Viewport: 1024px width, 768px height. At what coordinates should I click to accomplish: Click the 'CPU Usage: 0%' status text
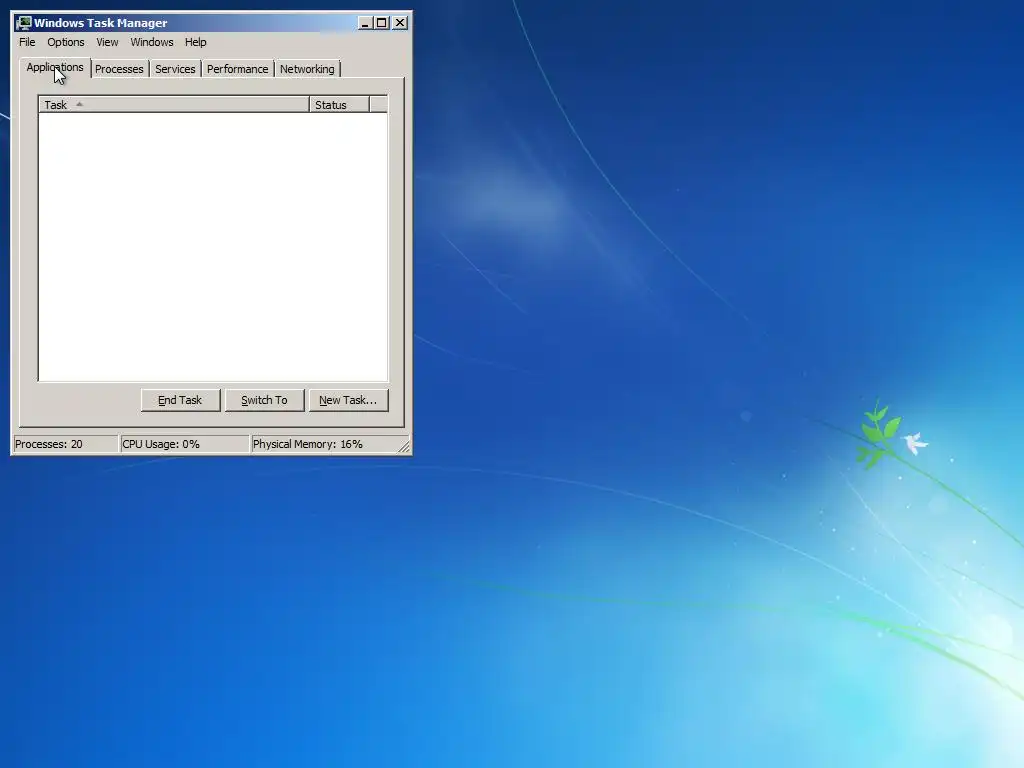(x=161, y=444)
